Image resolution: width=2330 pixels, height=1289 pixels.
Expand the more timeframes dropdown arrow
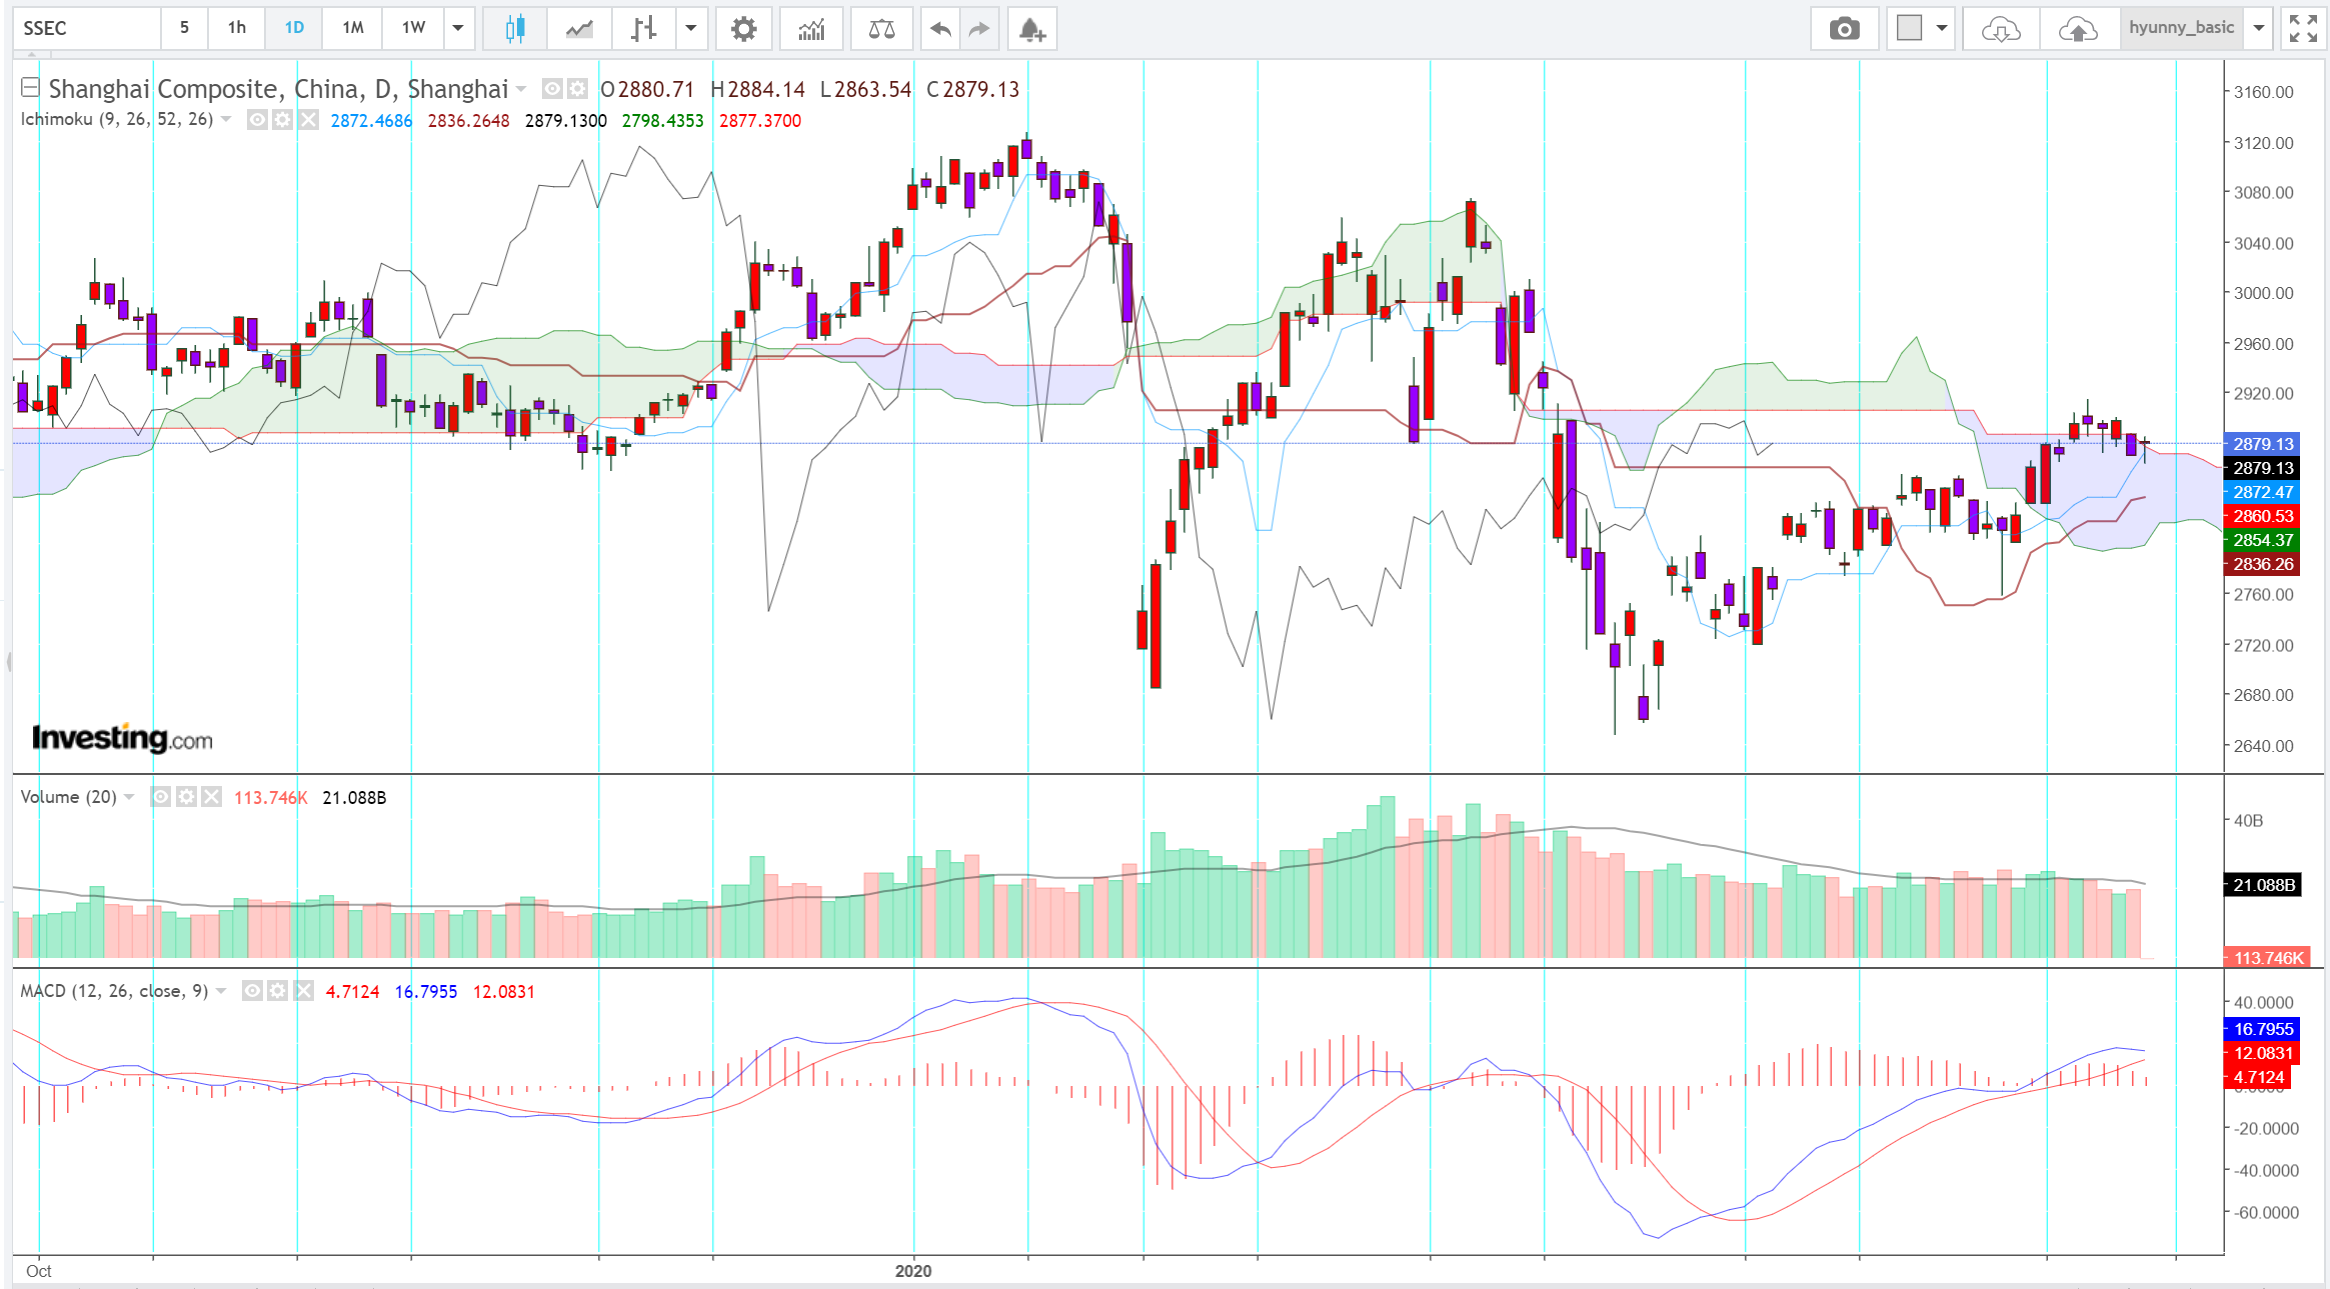click(x=458, y=28)
